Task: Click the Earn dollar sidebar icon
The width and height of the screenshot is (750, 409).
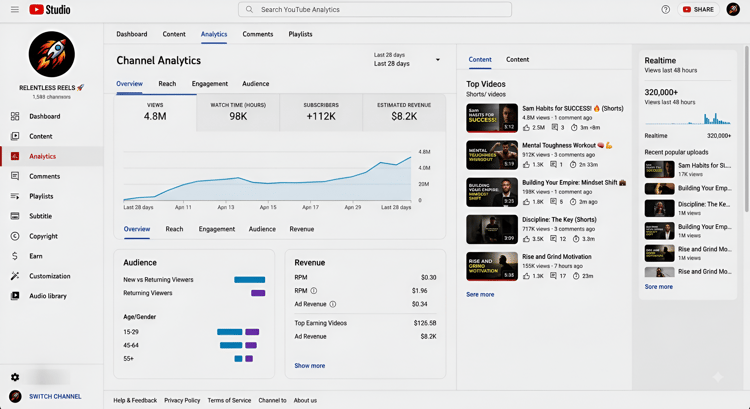Action: coord(15,256)
